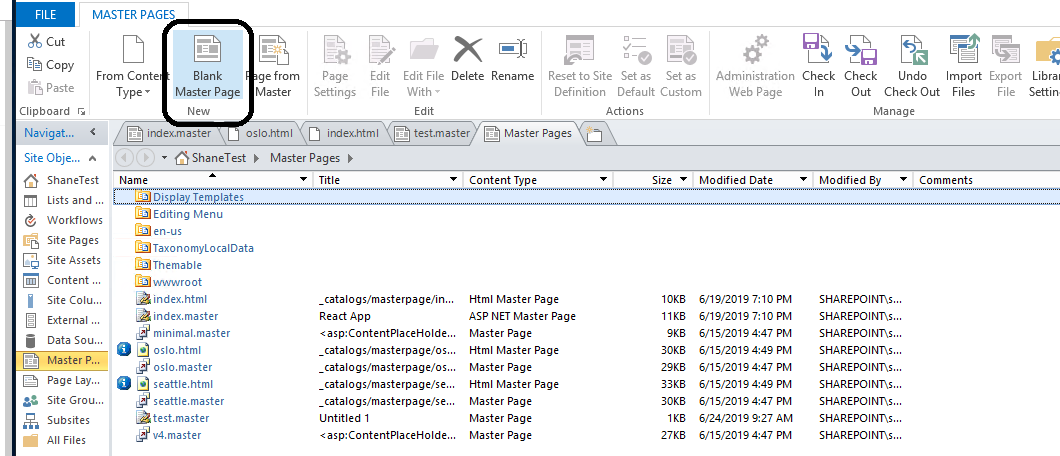Open the navigation history dropdown arrow
The height and width of the screenshot is (456, 1060).
click(x=164, y=158)
